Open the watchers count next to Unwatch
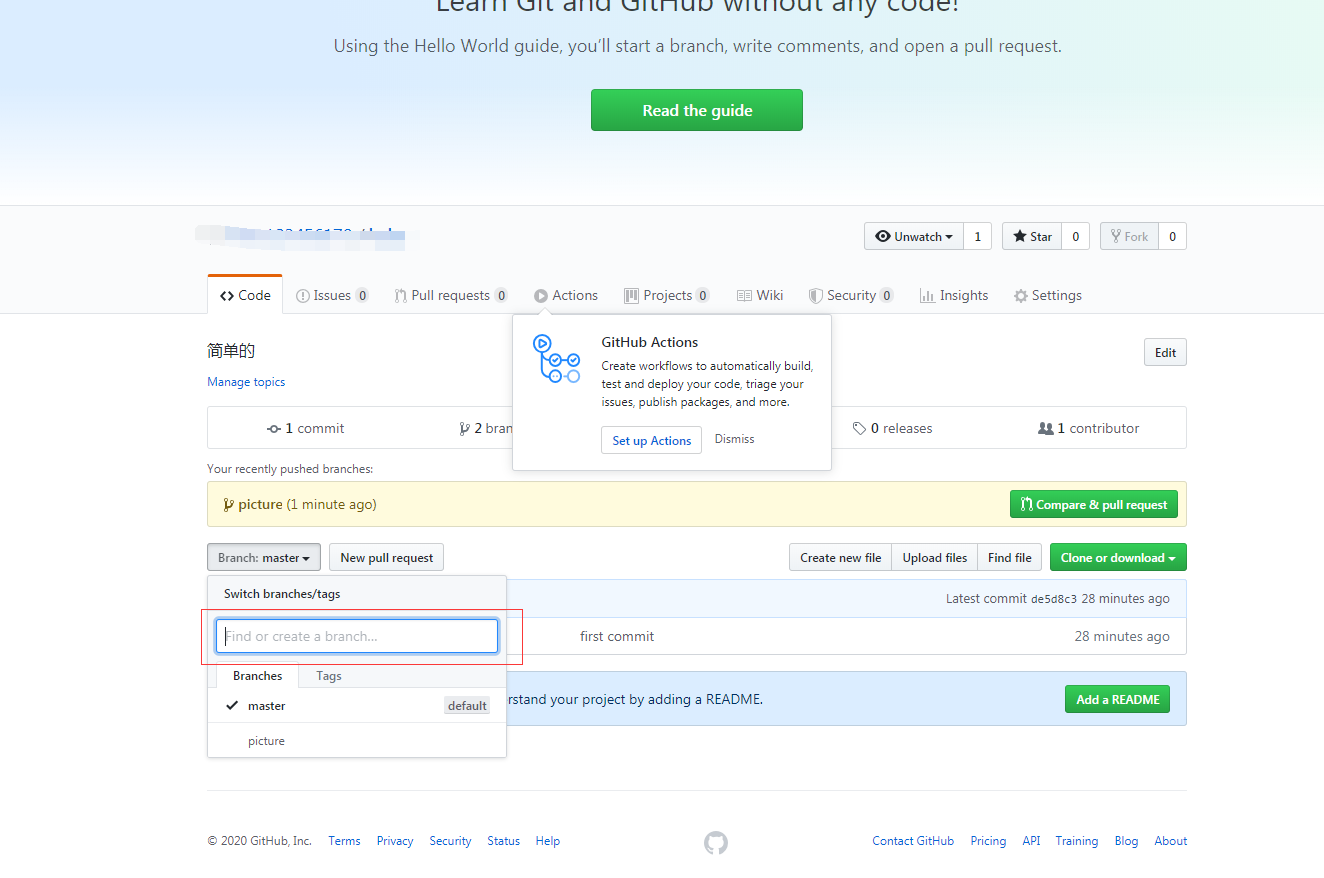 (978, 236)
